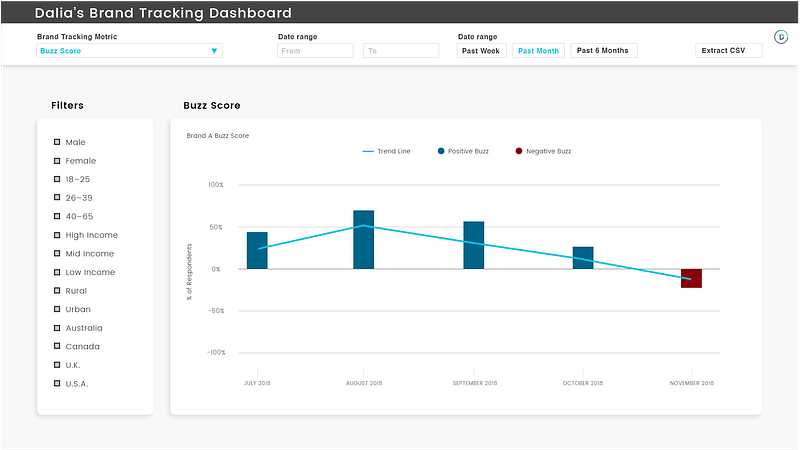This screenshot has width=800, height=450.
Task: Choose the Past 6 Months range
Action: (604, 51)
